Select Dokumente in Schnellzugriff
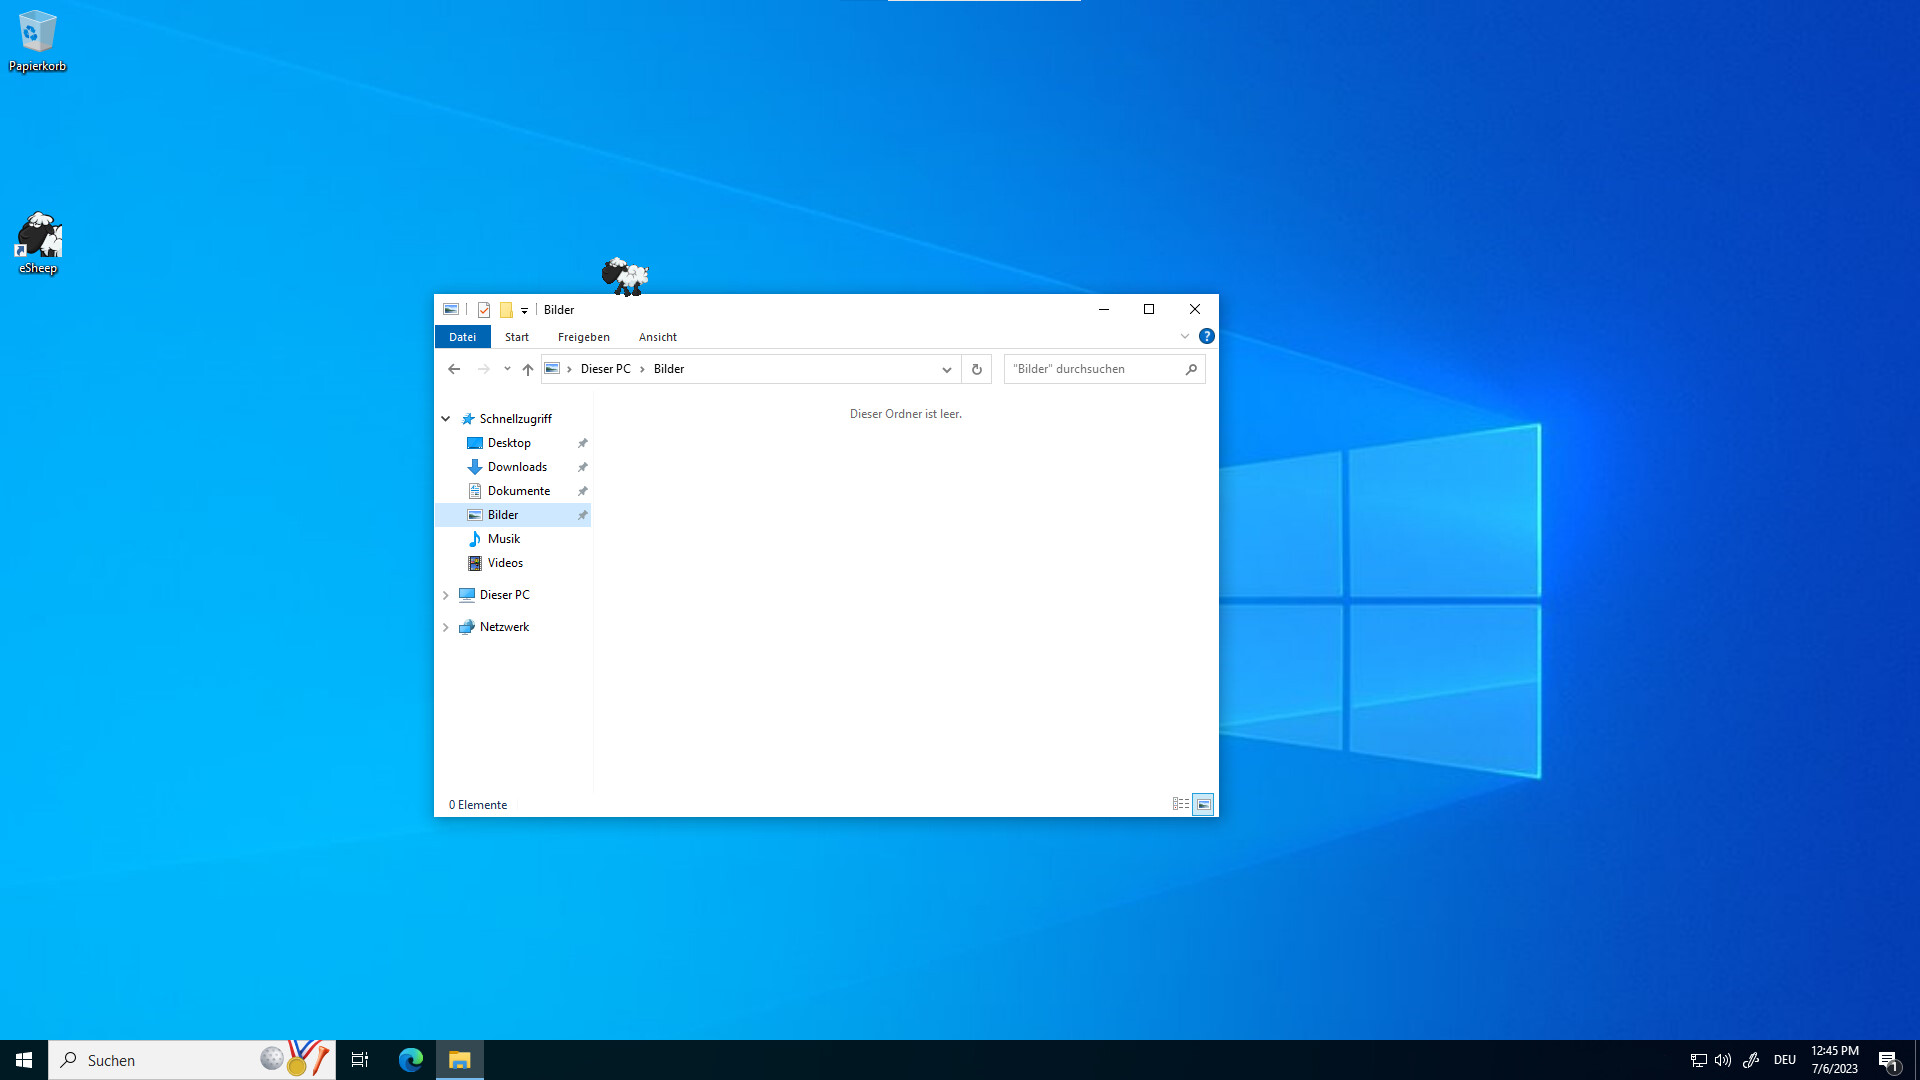 pyautogui.click(x=518, y=491)
